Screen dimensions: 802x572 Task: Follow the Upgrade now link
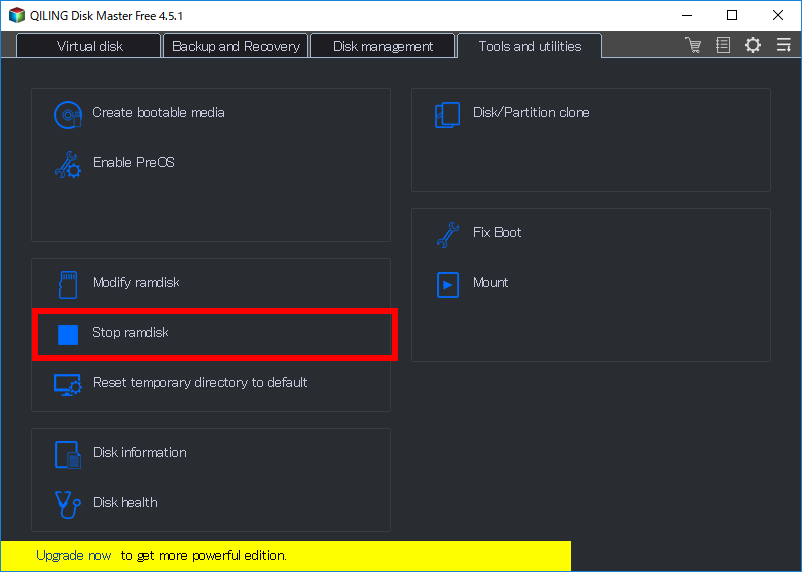click(x=74, y=556)
